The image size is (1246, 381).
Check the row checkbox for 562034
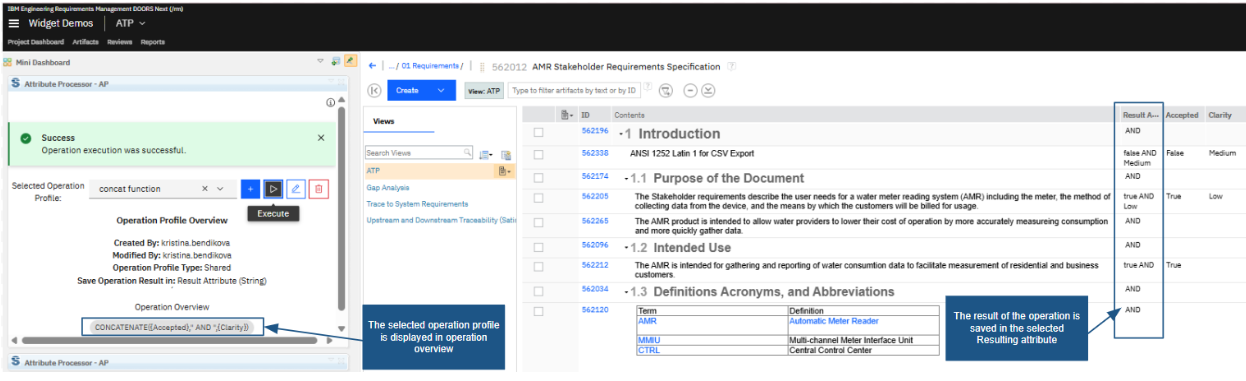[539, 290]
